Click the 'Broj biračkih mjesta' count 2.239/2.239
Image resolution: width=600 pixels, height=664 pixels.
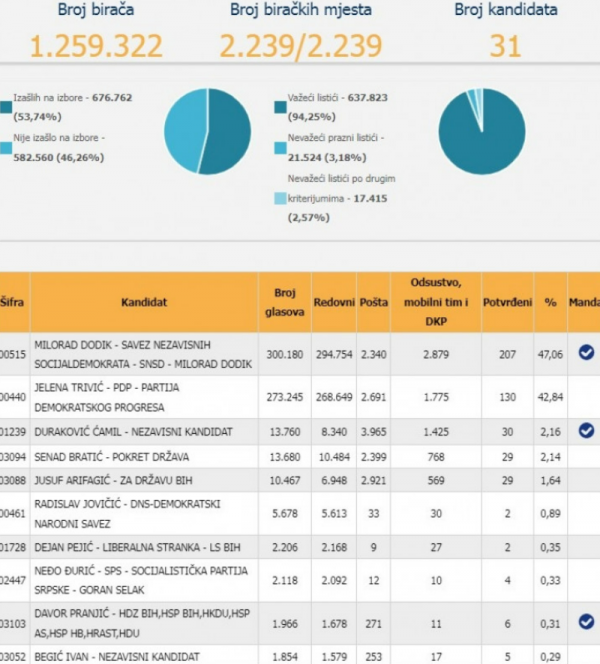pyautogui.click(x=299, y=47)
